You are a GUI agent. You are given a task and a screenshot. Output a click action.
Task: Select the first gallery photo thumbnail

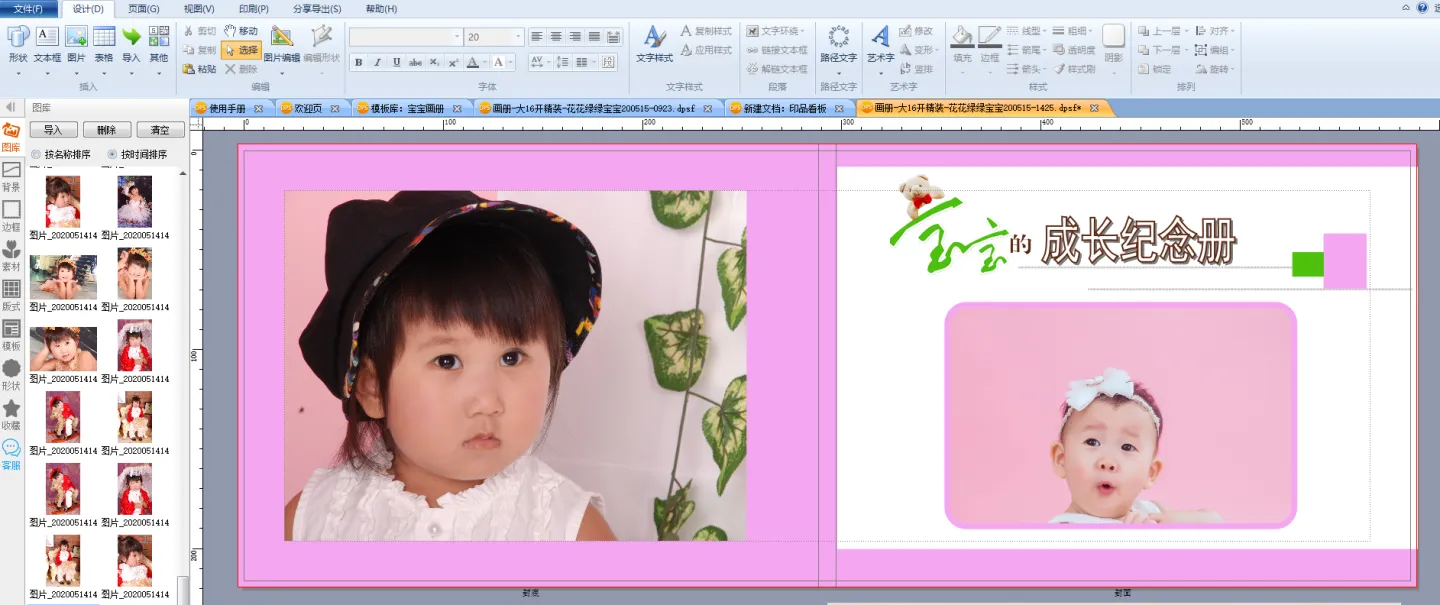click(x=62, y=202)
